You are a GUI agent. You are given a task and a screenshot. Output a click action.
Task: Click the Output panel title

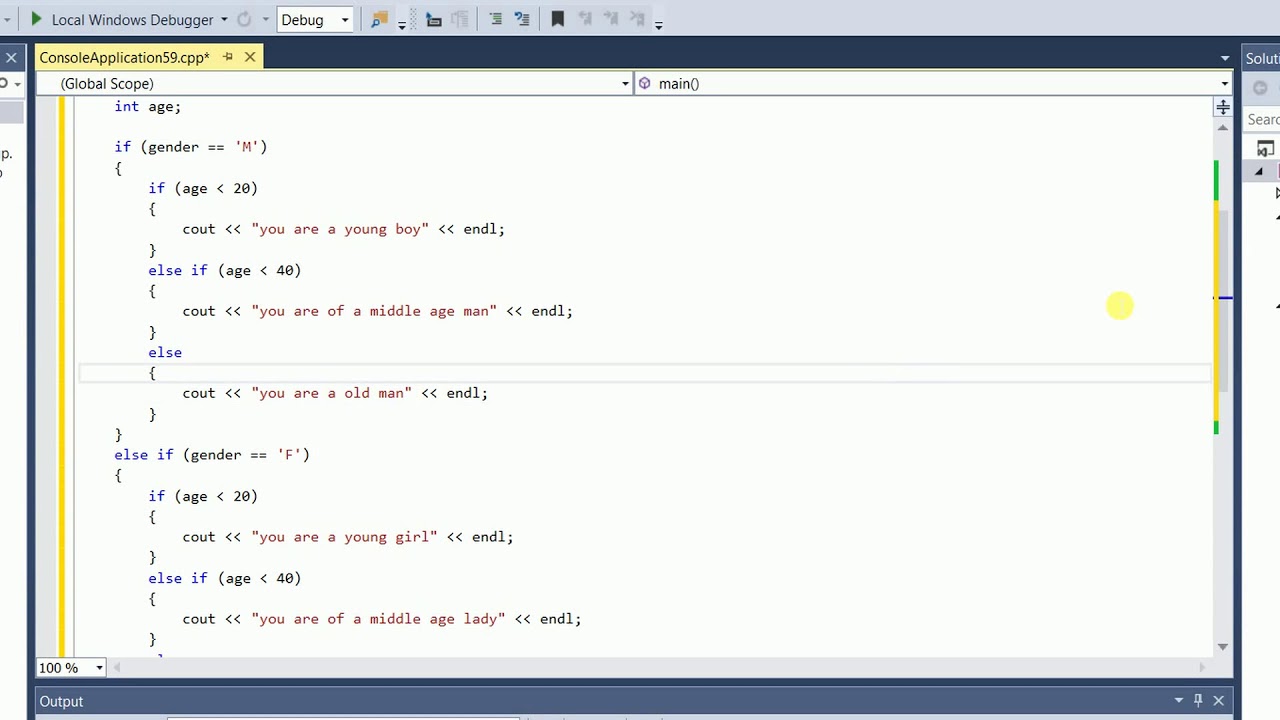(61, 701)
